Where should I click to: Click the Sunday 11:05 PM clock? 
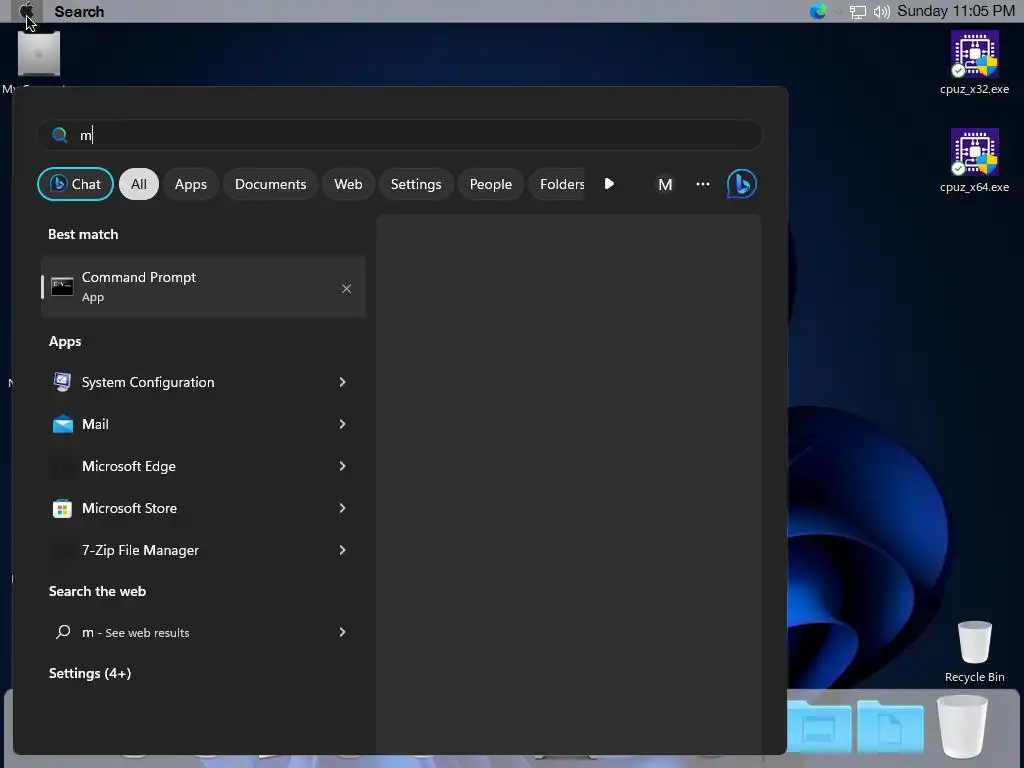point(955,11)
